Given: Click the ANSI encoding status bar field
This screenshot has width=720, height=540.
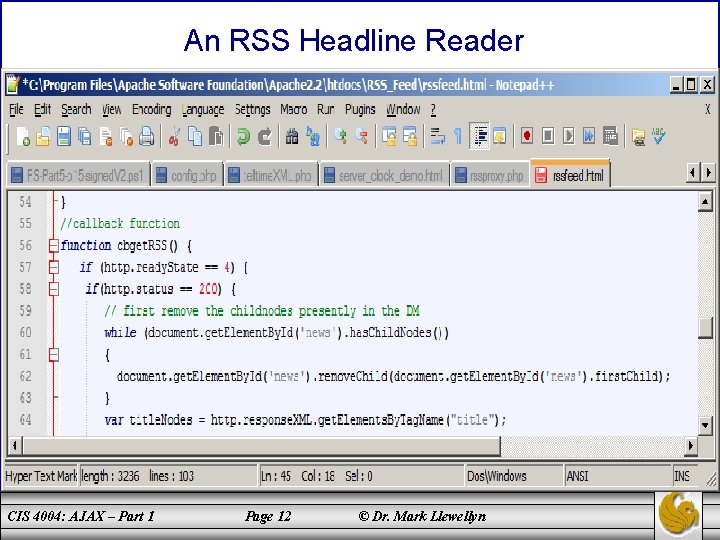Looking at the screenshot, I should tap(617, 476).
